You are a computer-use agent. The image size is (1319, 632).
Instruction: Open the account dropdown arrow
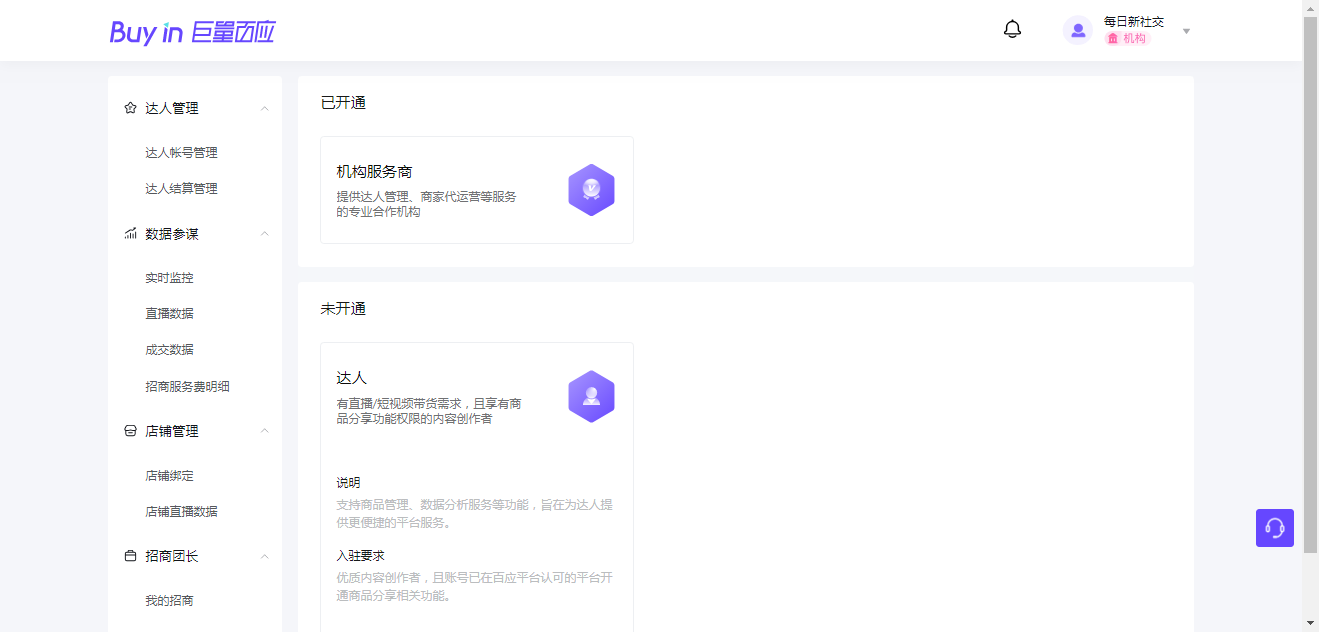1186,31
